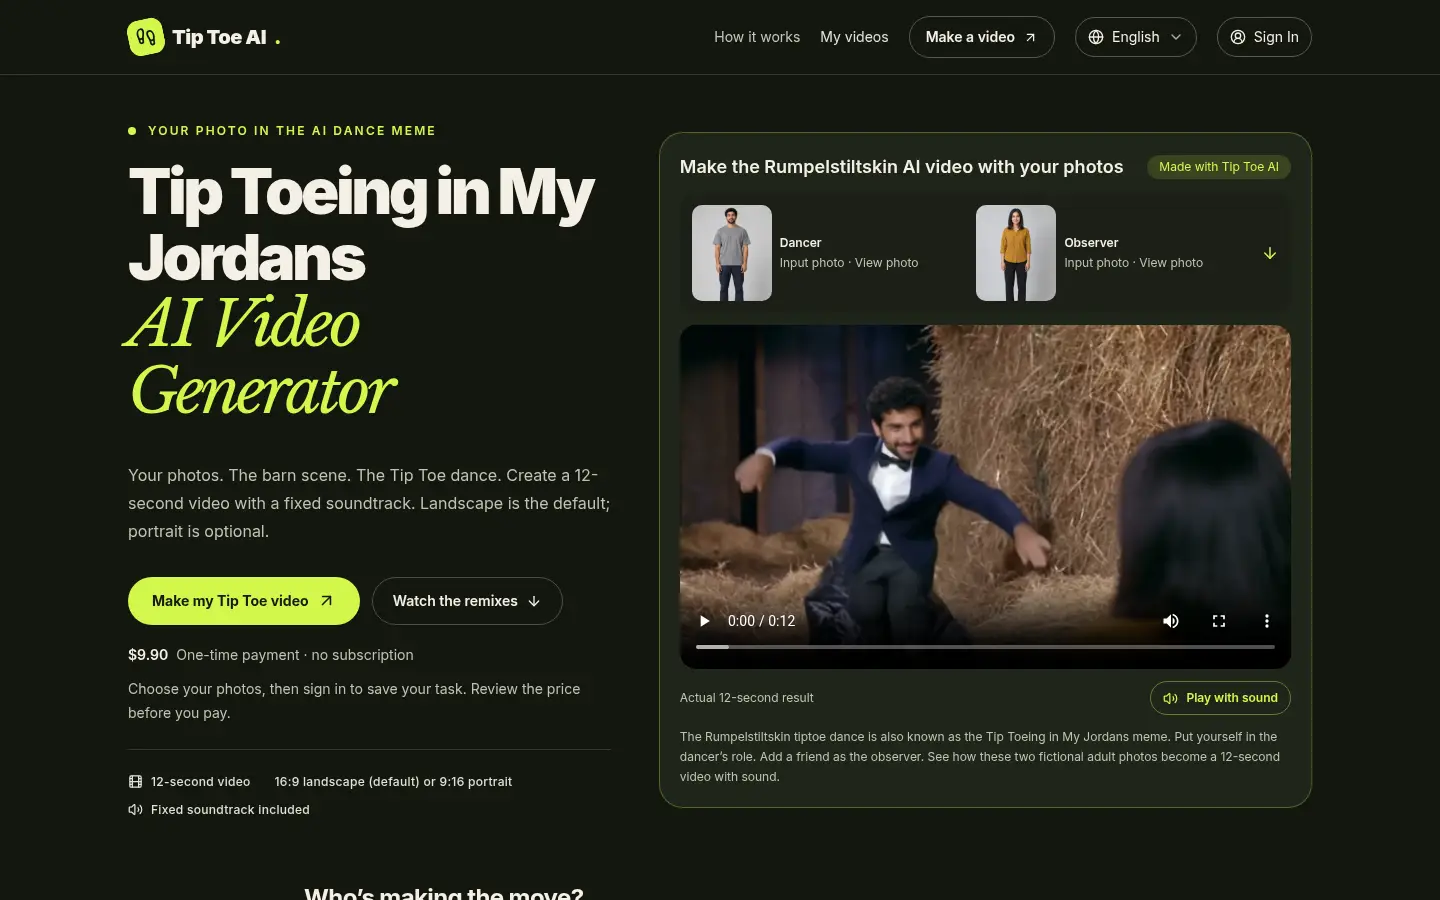Click the Actual 12-second result caption
The height and width of the screenshot is (900, 1440).
click(x=747, y=698)
